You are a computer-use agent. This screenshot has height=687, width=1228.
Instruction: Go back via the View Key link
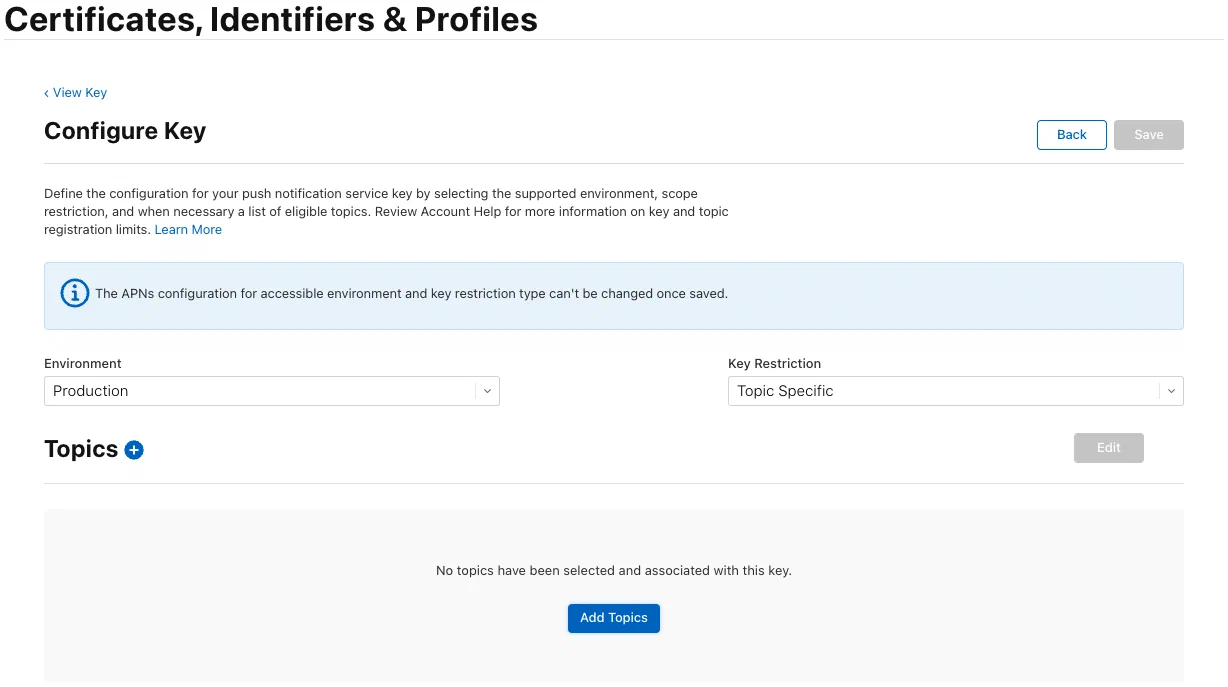click(80, 93)
